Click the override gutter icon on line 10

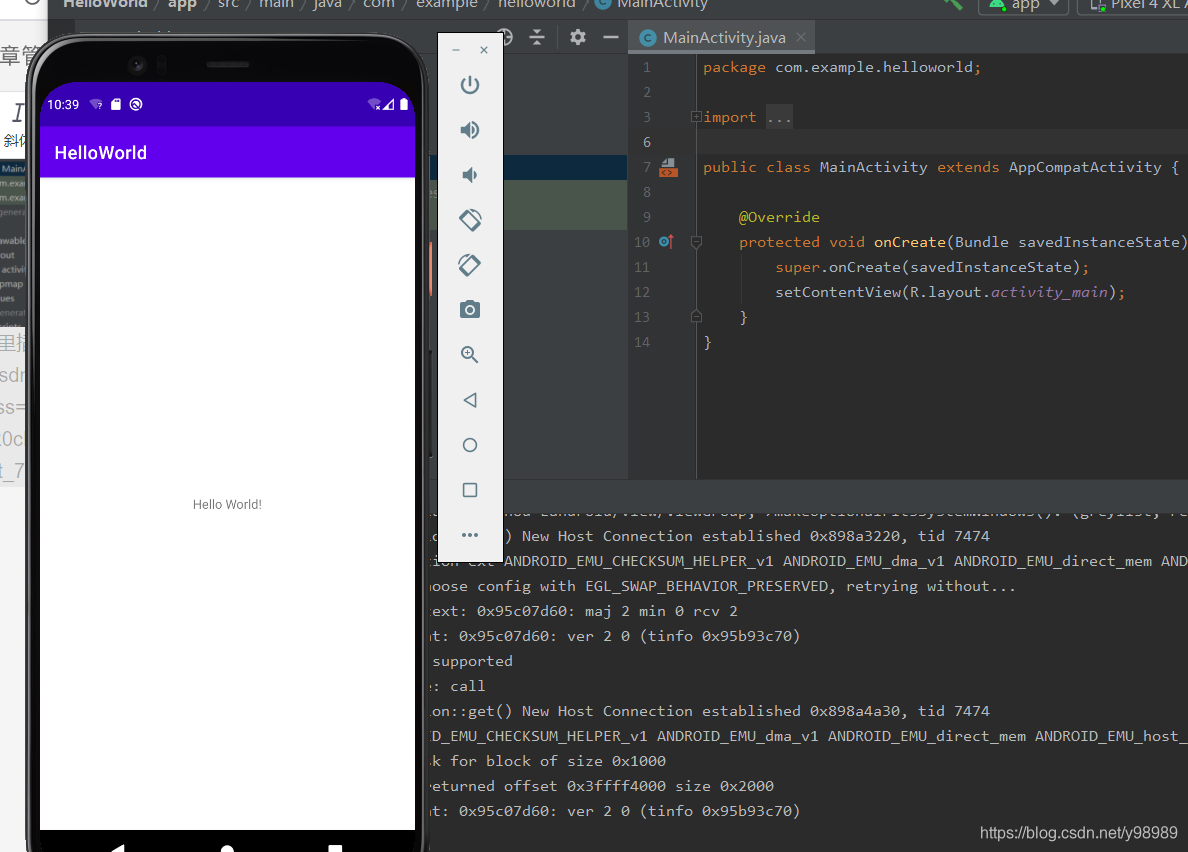[666, 242]
